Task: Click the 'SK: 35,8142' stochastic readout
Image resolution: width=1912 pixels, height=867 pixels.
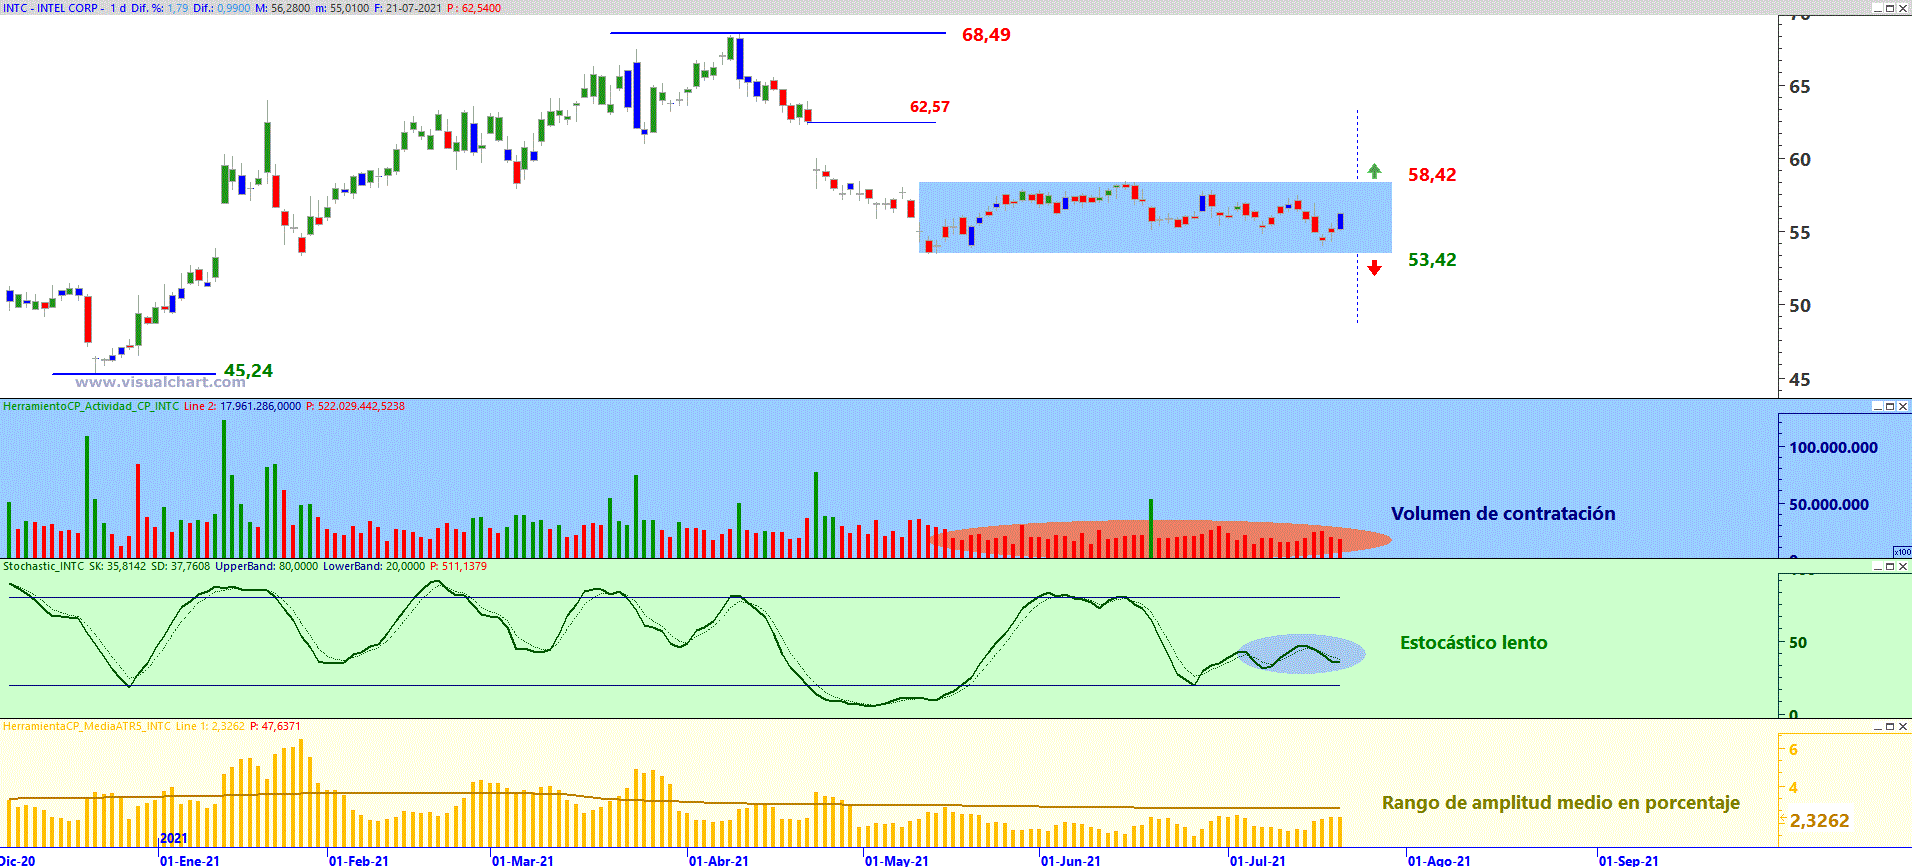Action: point(117,566)
